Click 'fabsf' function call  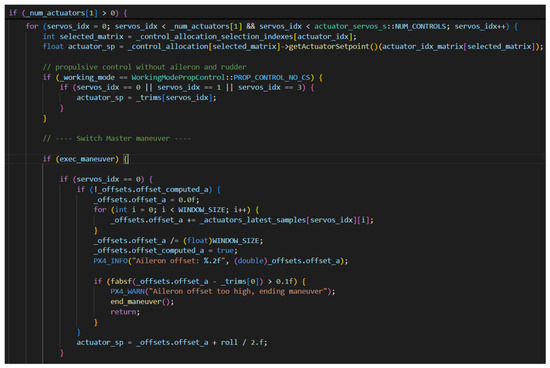tap(121, 281)
